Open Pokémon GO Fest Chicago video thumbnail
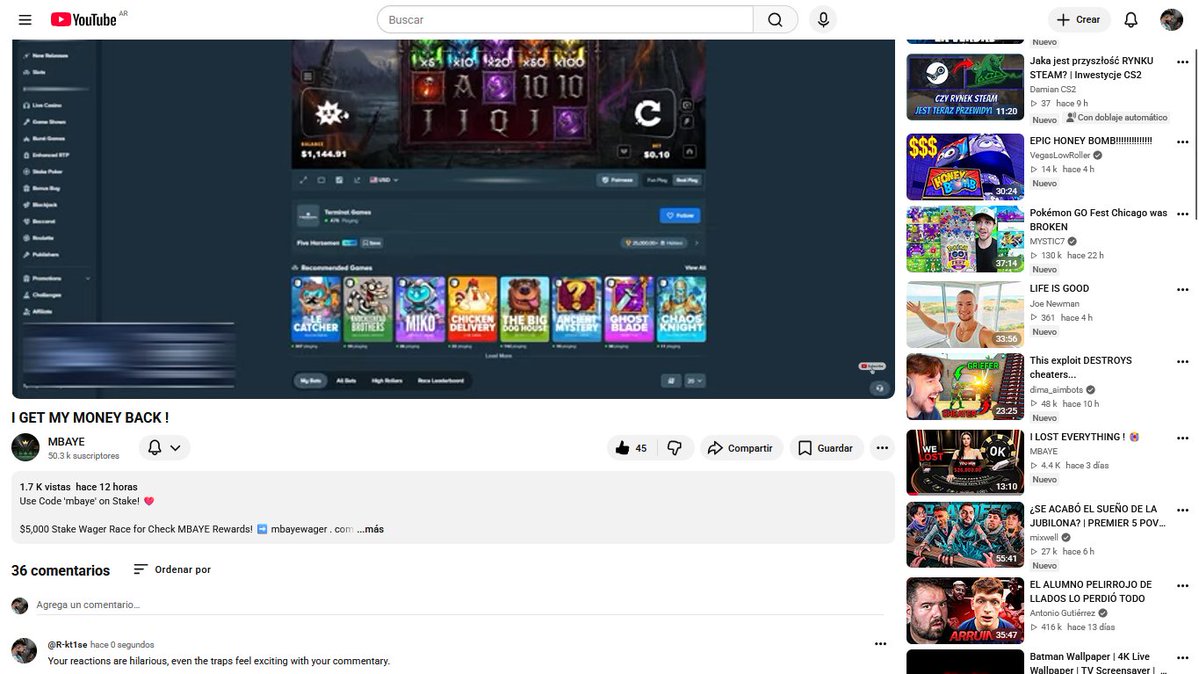1199x674 pixels. 965,239
